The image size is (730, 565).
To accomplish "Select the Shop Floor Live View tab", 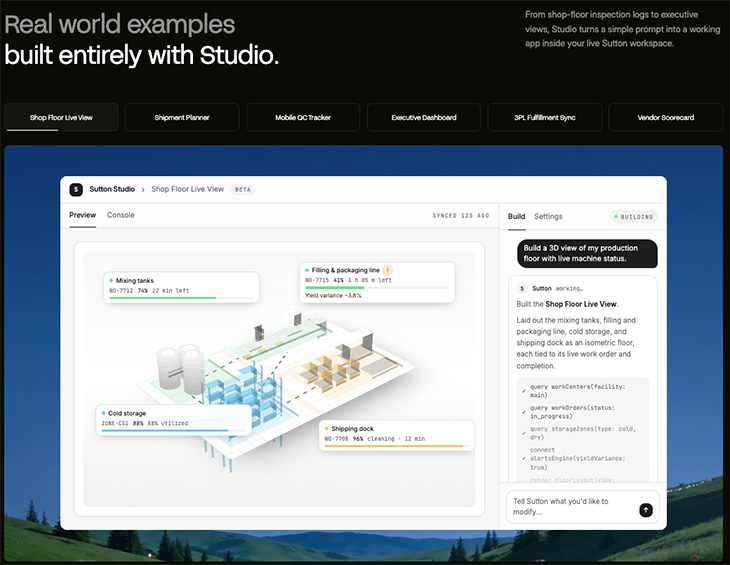I will (x=61, y=117).
